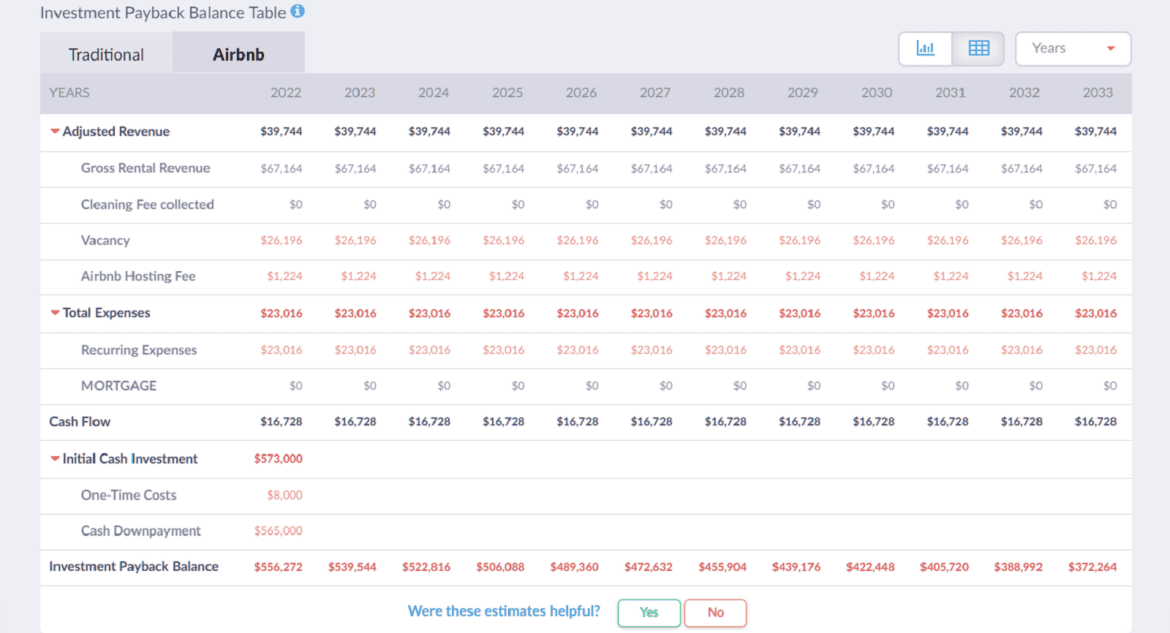The width and height of the screenshot is (1170, 633).
Task: Select the Airbnb tab
Action: tap(238, 53)
